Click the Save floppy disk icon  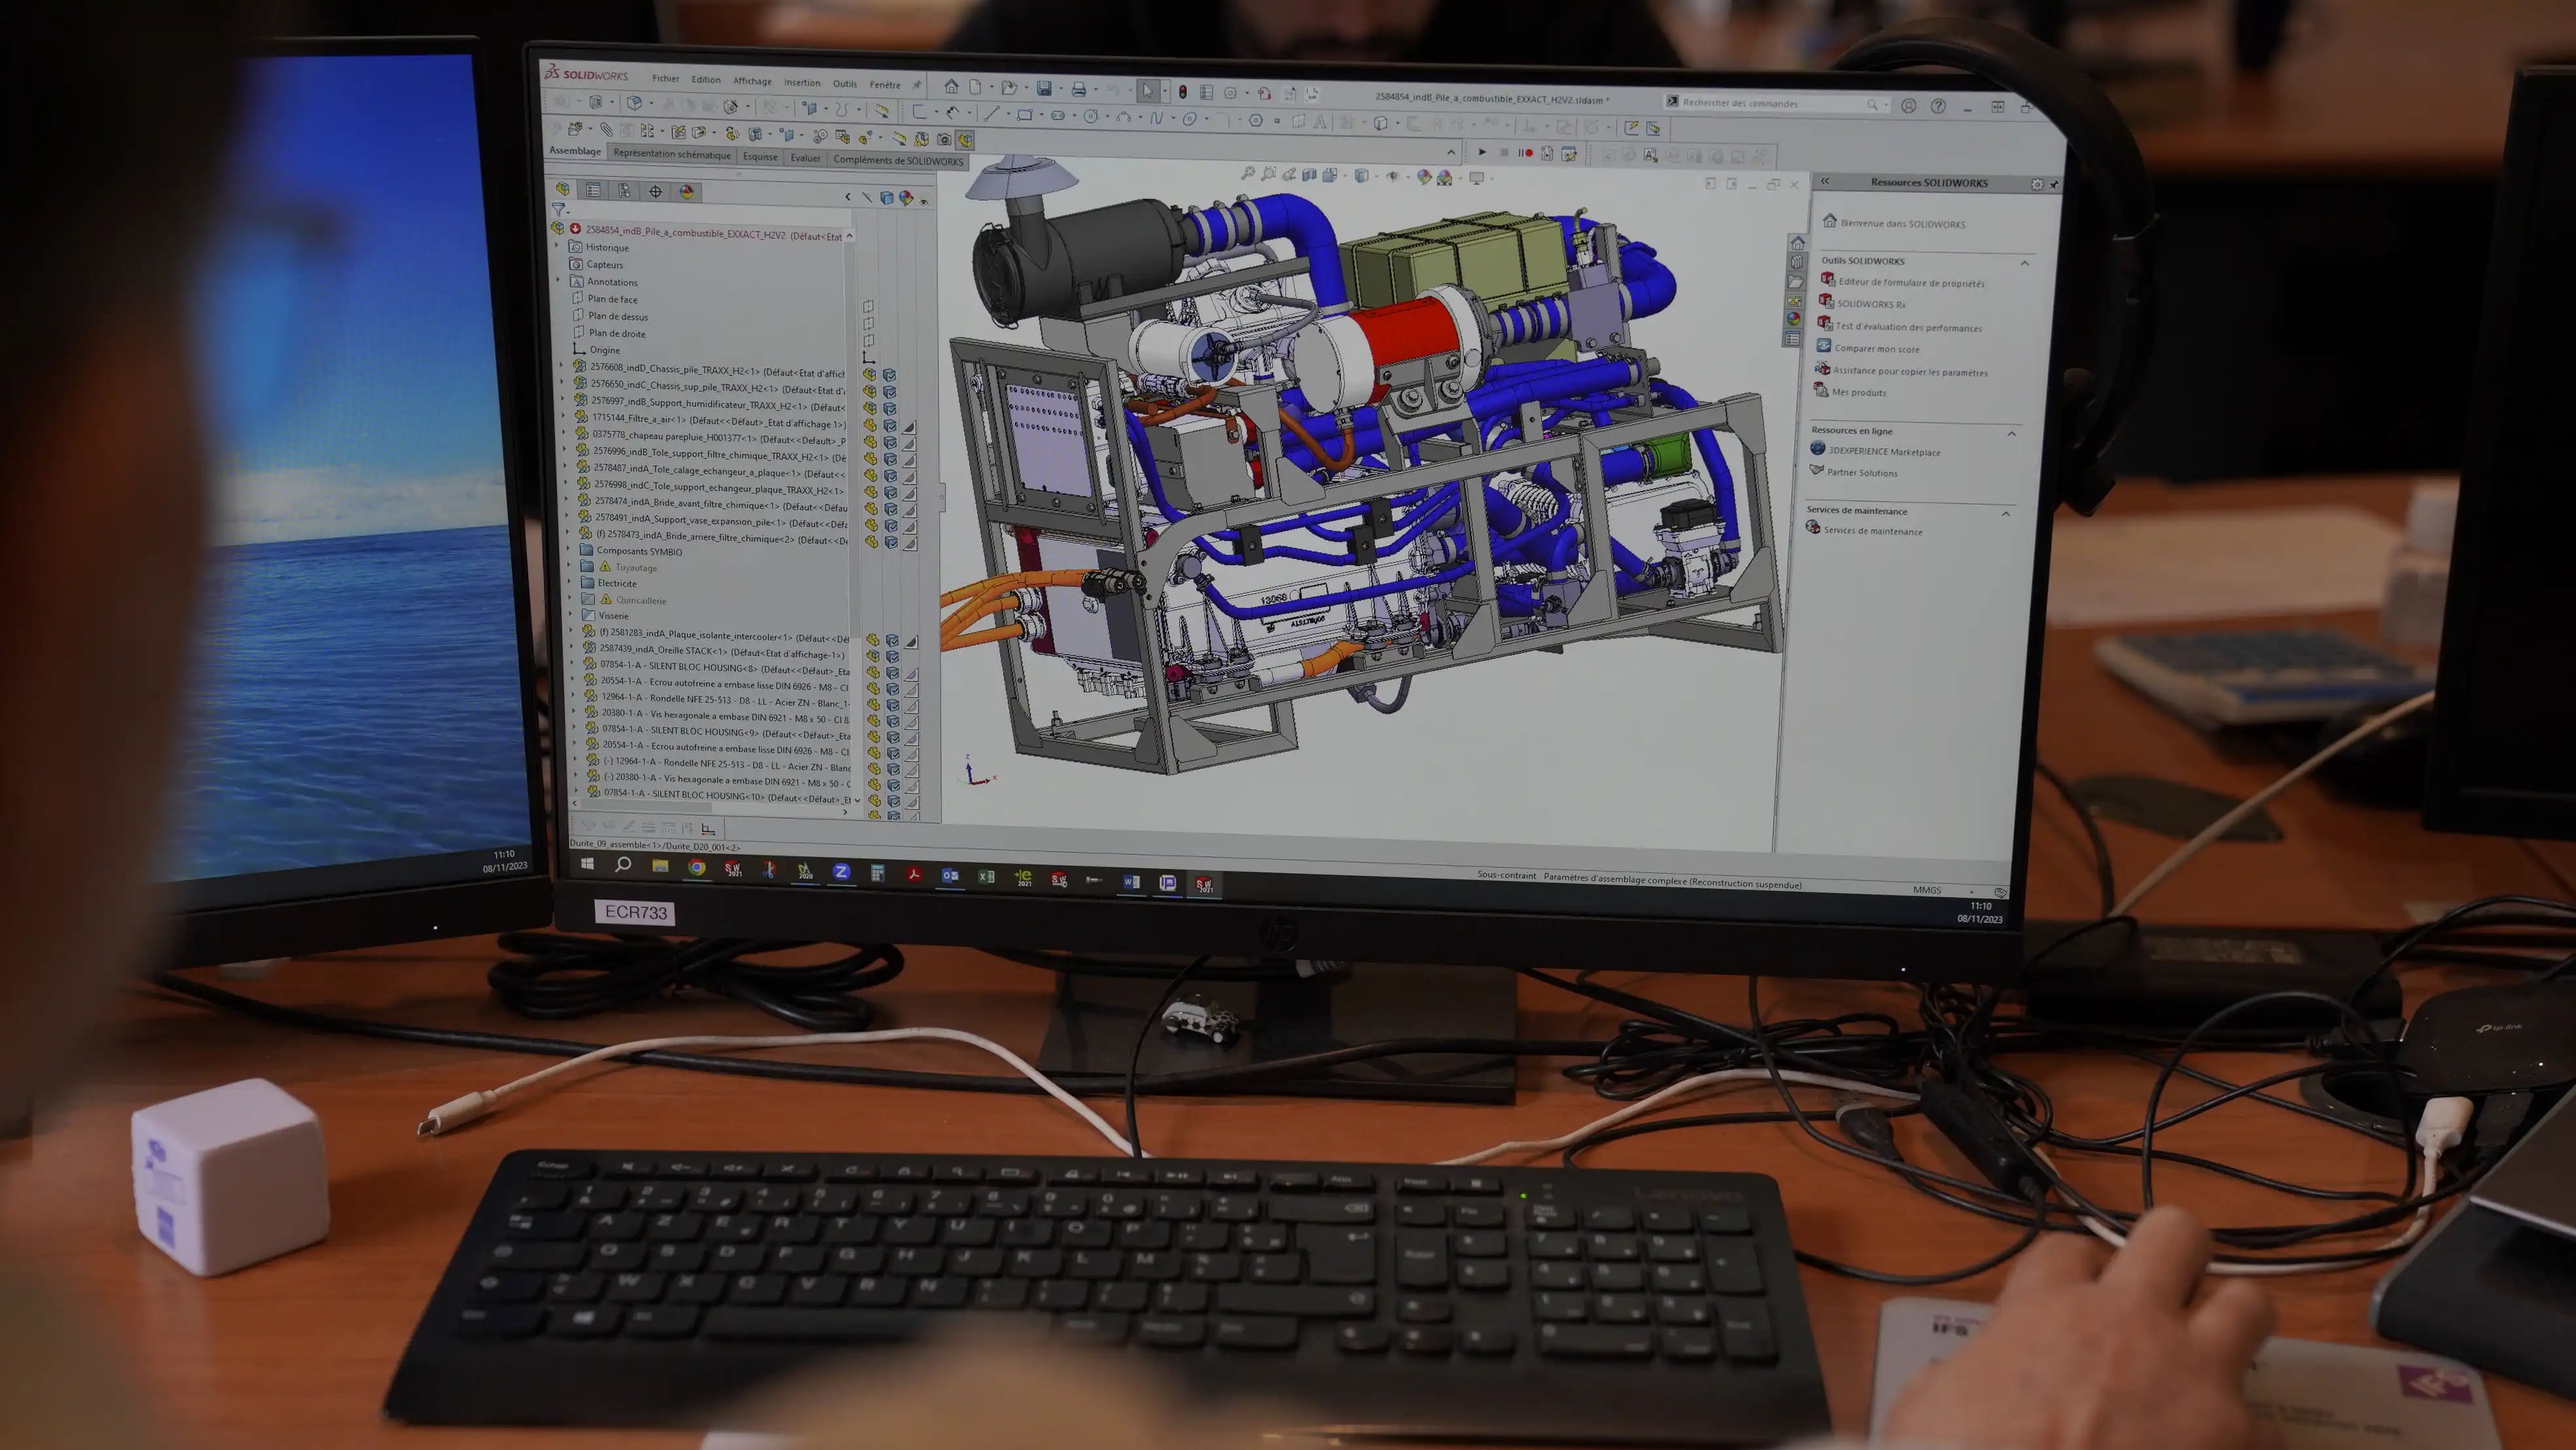click(1043, 88)
